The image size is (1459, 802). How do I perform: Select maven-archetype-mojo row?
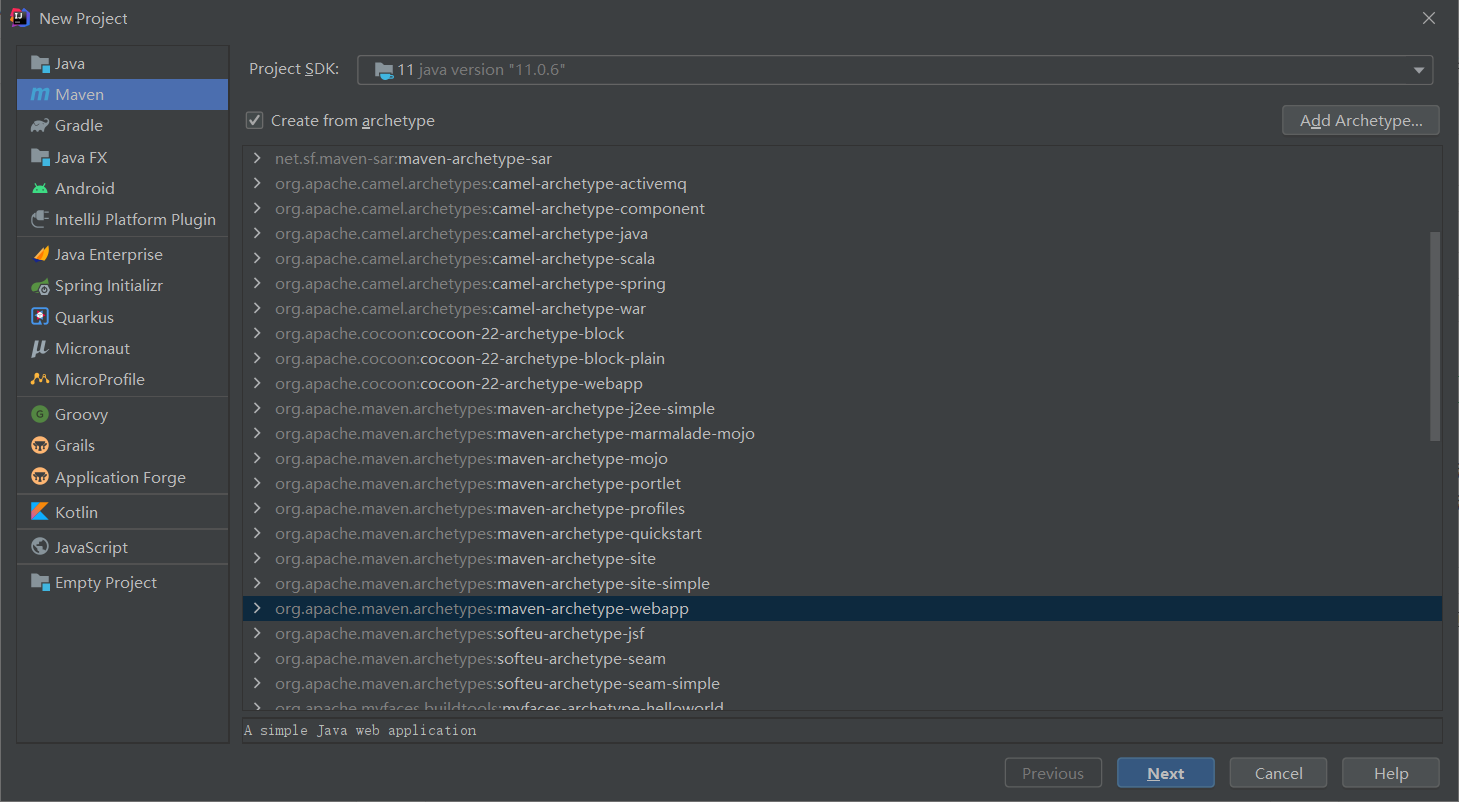(842, 458)
